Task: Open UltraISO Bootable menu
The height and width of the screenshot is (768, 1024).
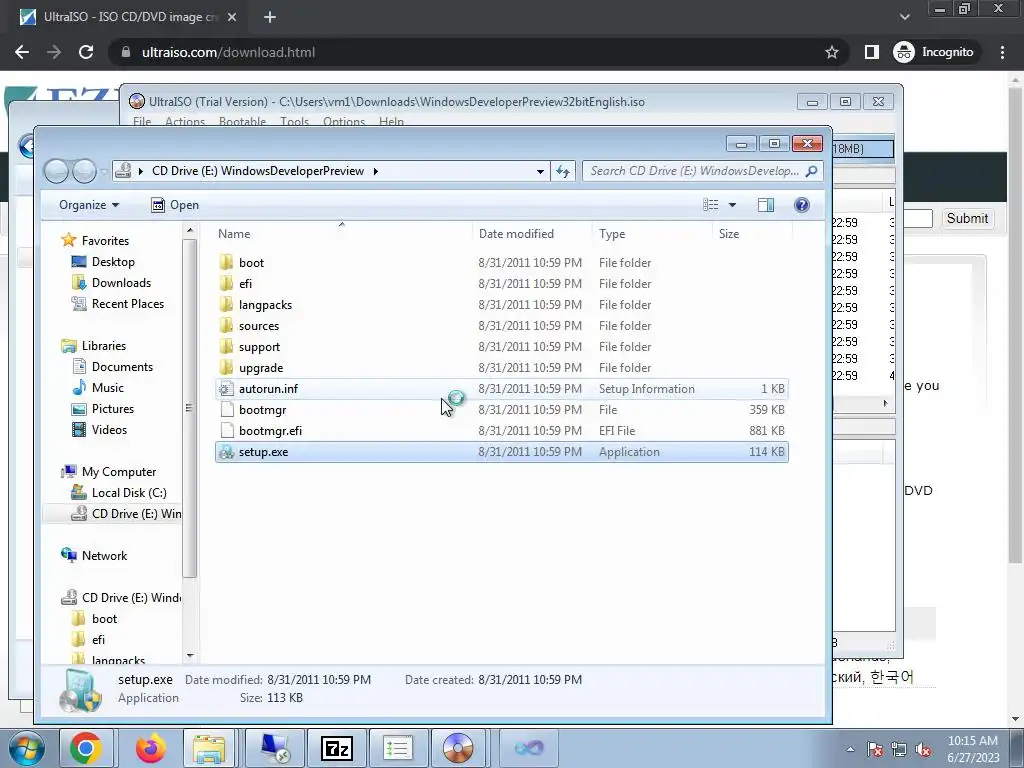Action: [242, 121]
